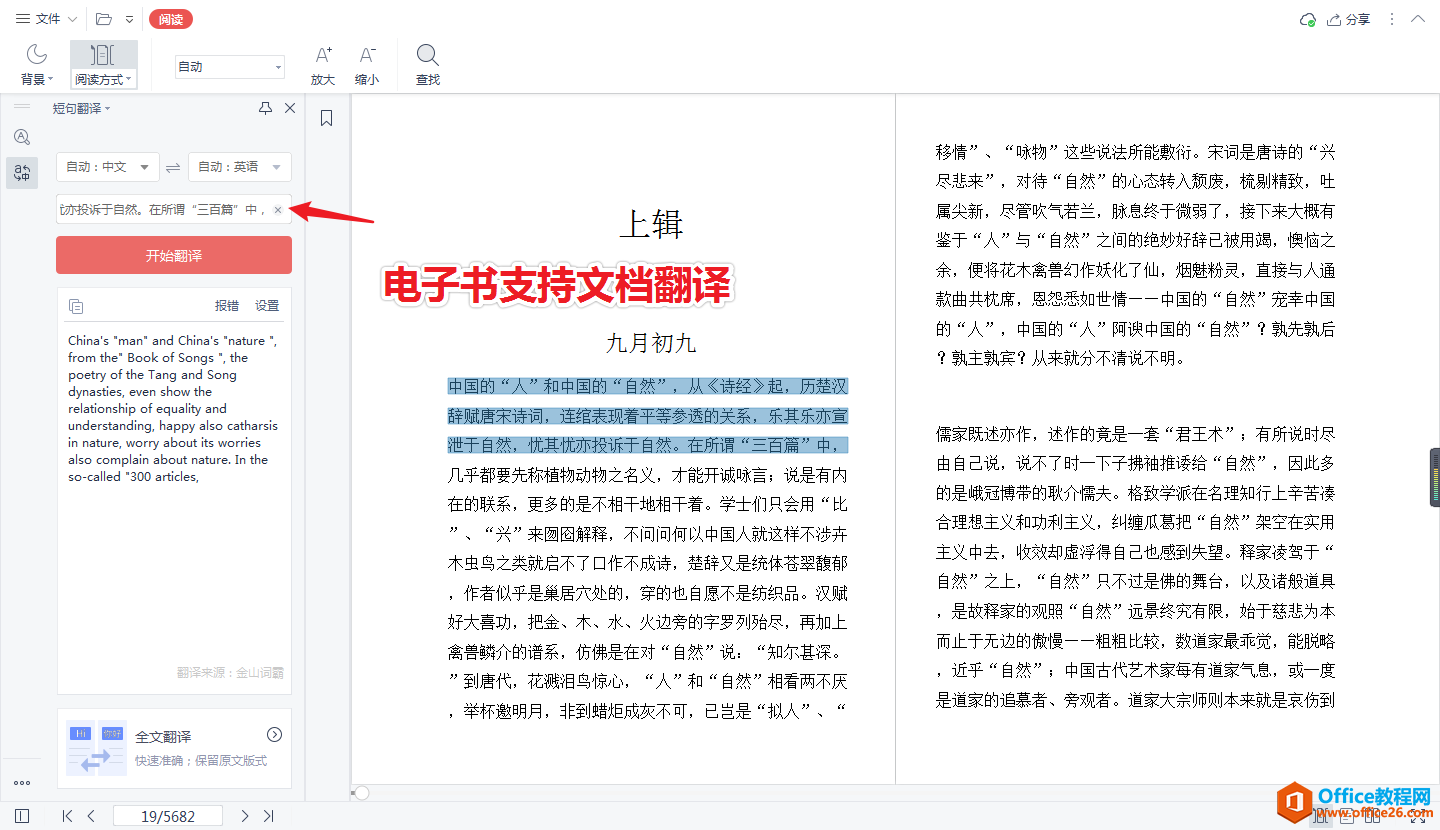Go to the first page
Image resolution: width=1440 pixels, height=830 pixels.
(x=67, y=816)
